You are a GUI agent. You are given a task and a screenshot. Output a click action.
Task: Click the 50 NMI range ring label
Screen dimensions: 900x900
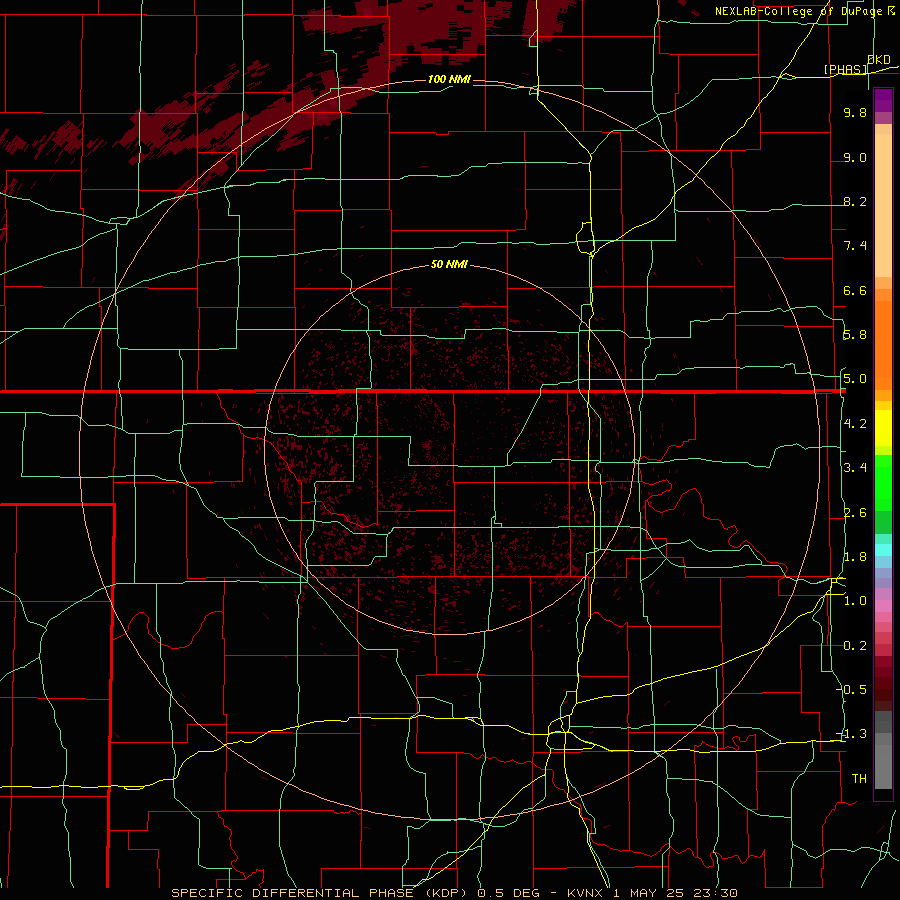pos(449,264)
